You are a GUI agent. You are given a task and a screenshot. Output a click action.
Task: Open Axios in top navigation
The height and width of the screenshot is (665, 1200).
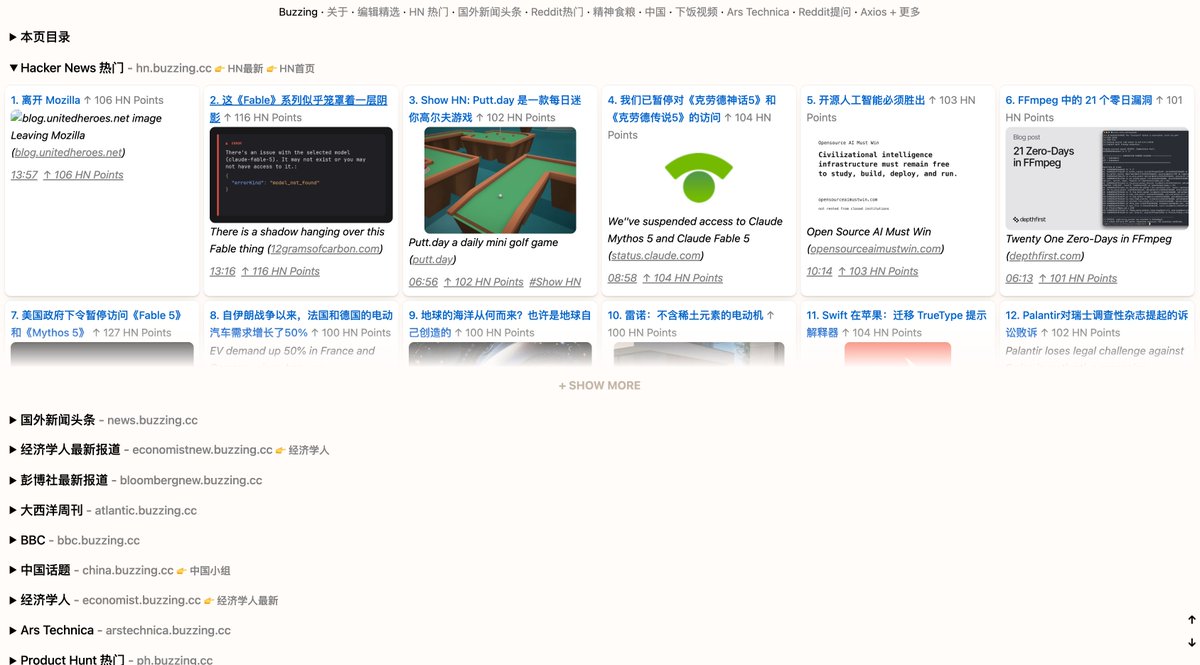click(x=873, y=12)
